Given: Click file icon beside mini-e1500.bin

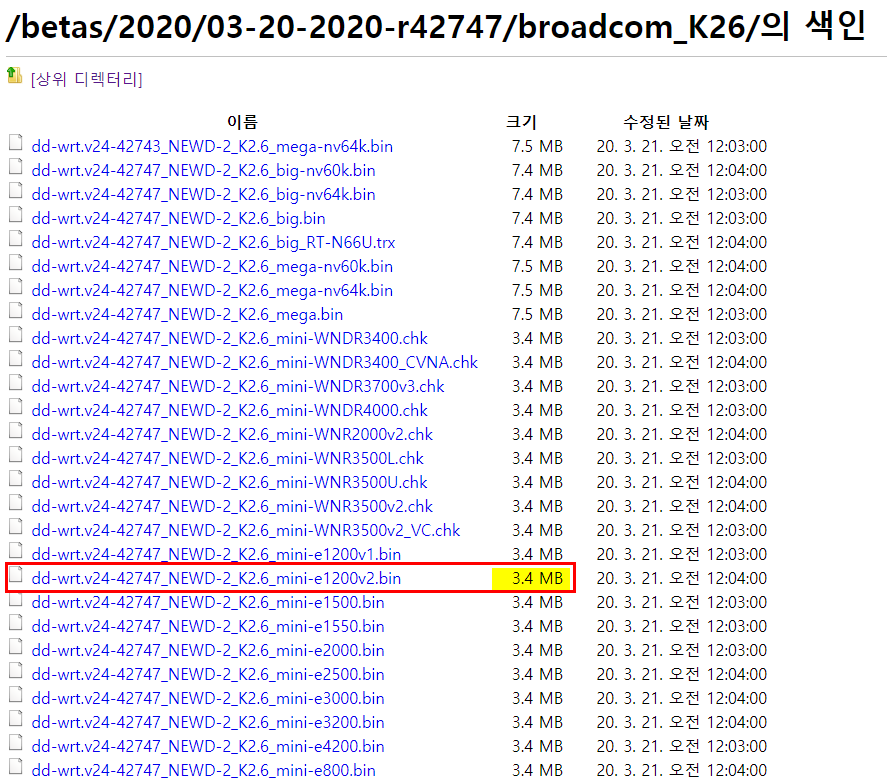Looking at the screenshot, I should click(16, 598).
